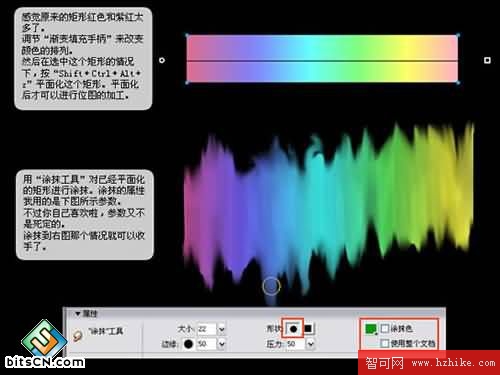Viewport: 500px width, 375px height.
Task: Click the Smudge tool icon in Properties
Action: point(77,335)
